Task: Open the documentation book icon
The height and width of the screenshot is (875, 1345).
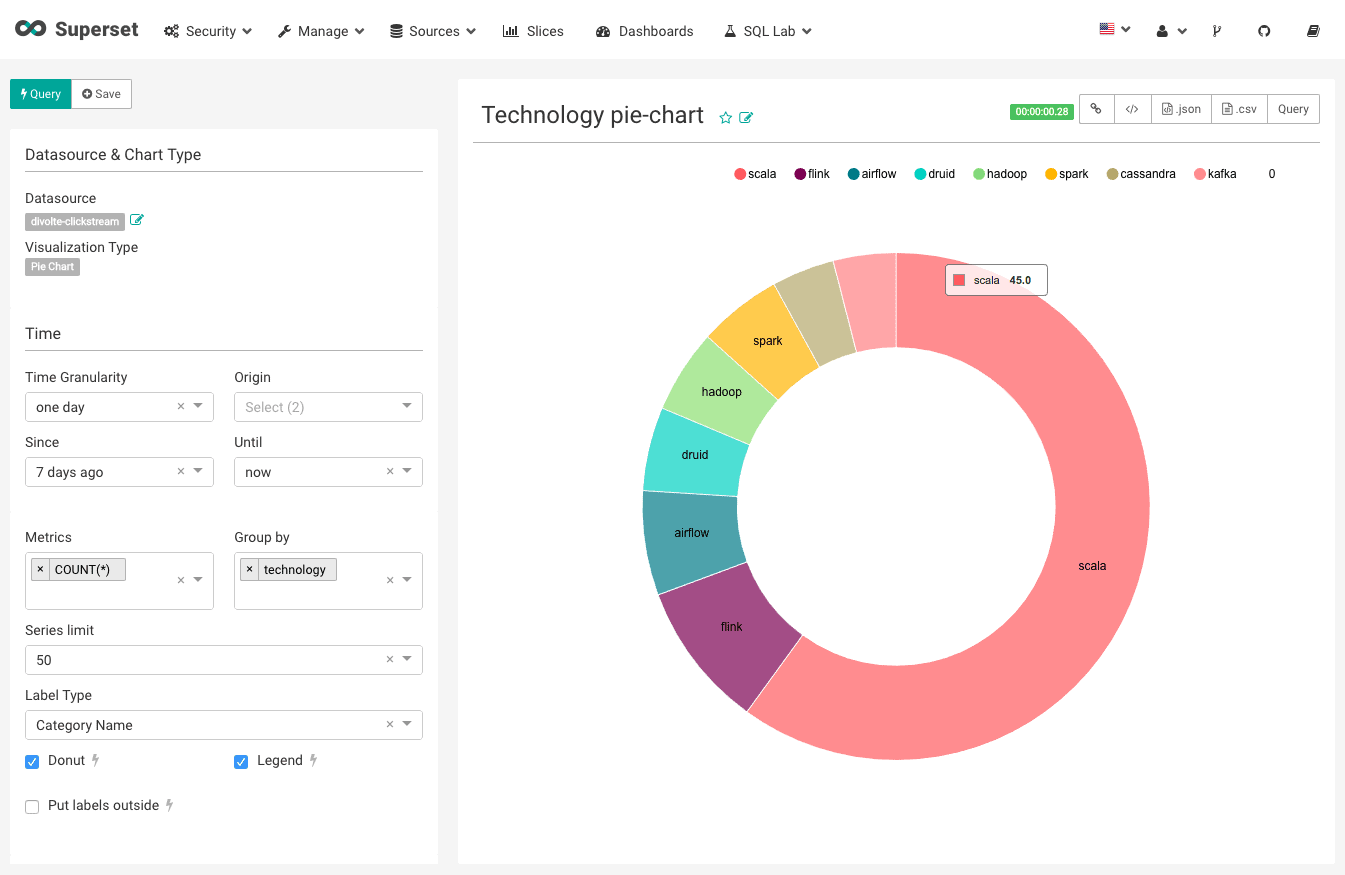Action: tap(1313, 31)
